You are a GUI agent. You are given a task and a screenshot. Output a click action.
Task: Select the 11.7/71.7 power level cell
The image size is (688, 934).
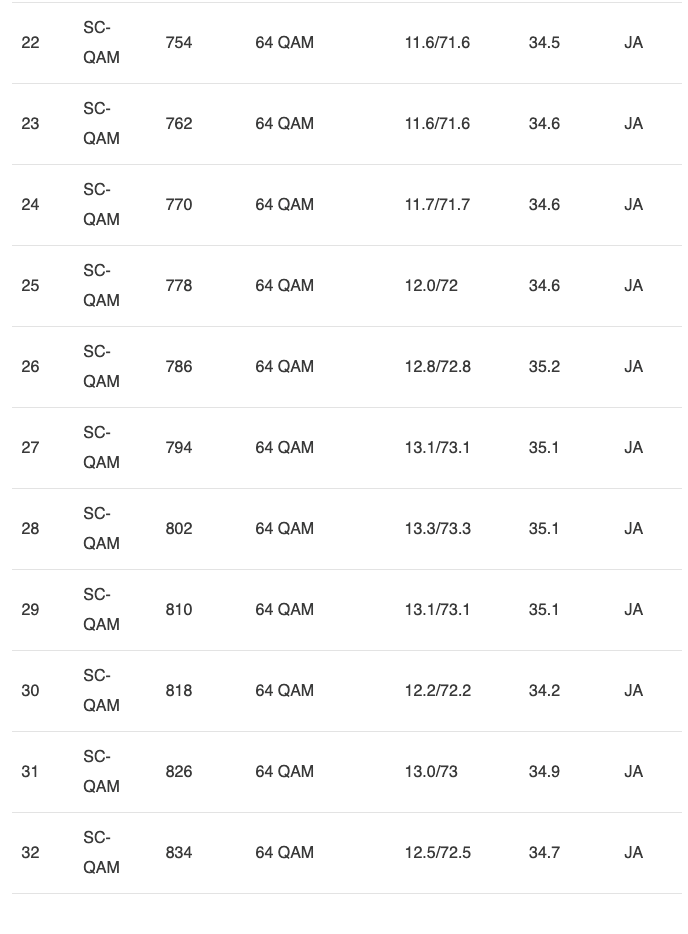(437, 205)
